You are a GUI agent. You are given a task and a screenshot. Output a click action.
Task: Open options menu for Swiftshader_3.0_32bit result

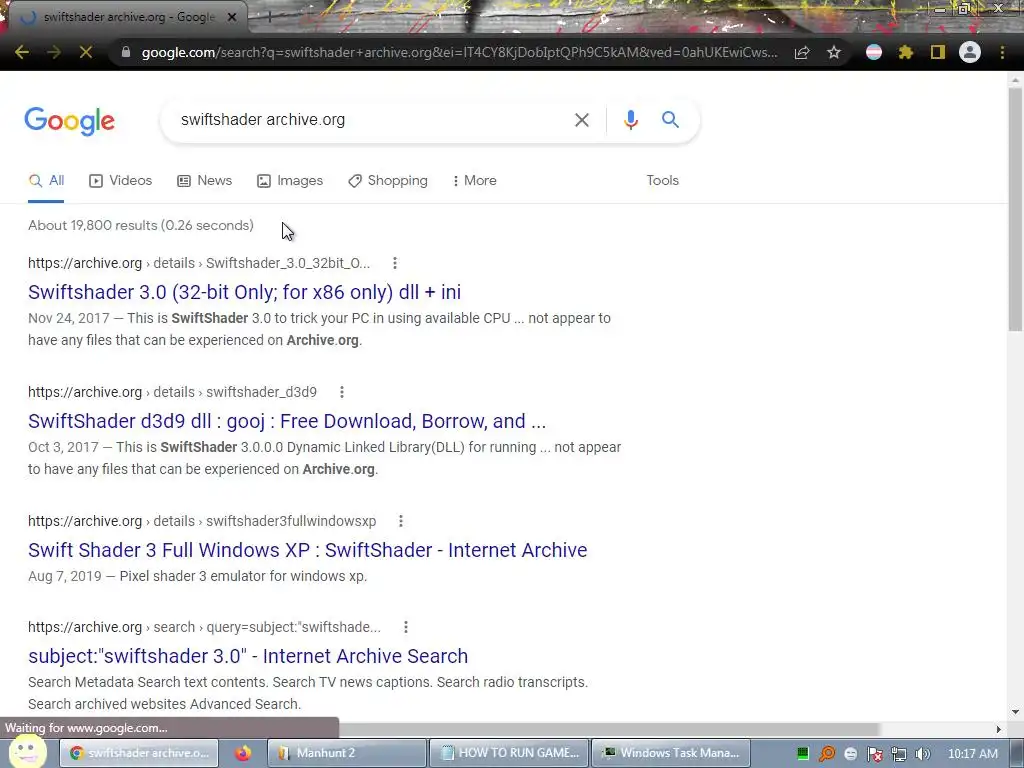point(394,263)
